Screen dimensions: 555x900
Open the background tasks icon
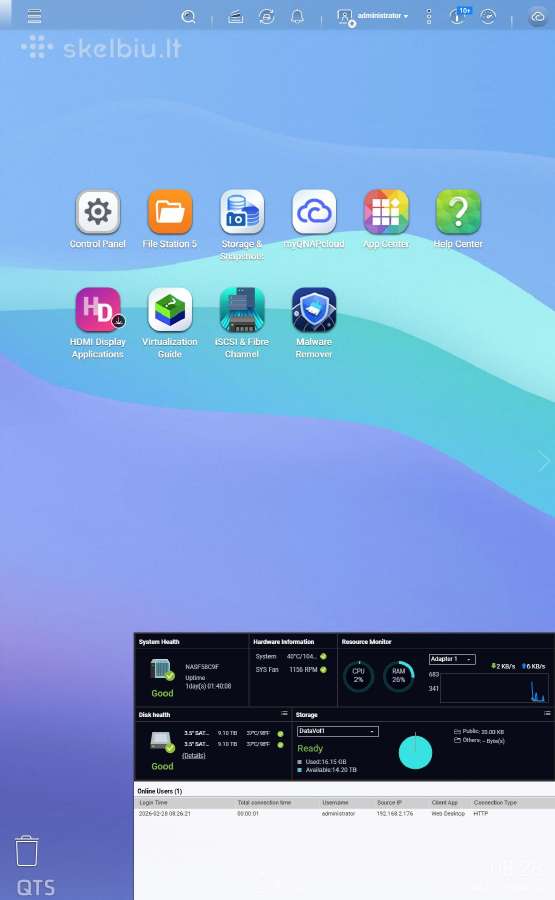click(x=235, y=17)
